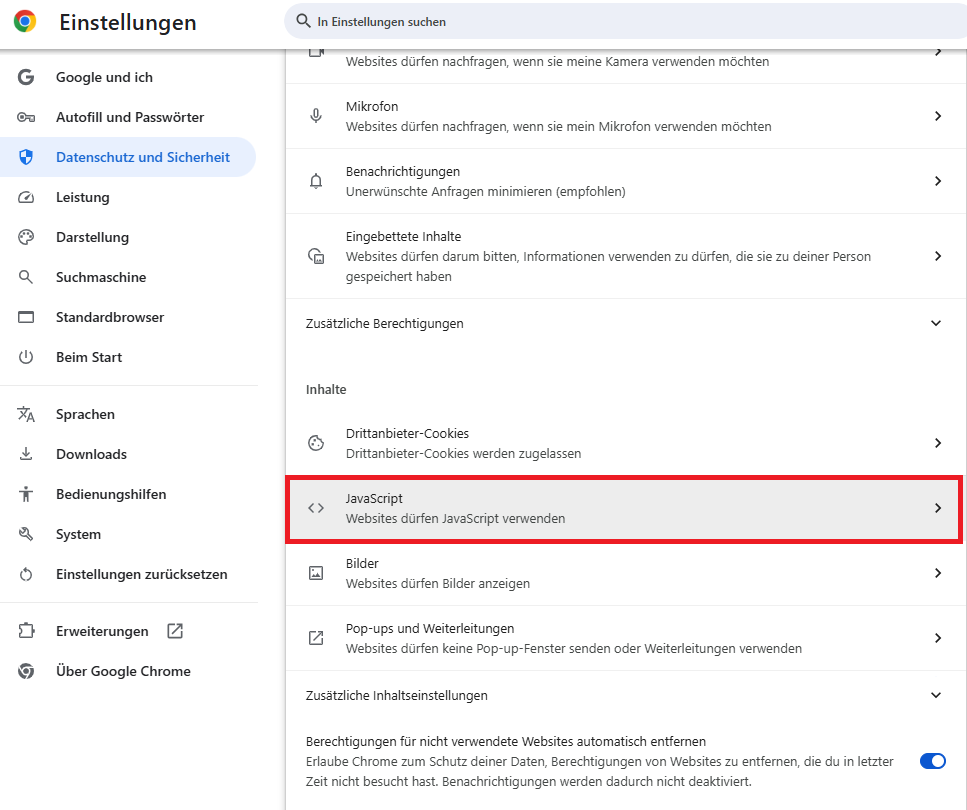This screenshot has width=967, height=810.
Task: Click the palette icon for Darstellung
Action: coord(26,238)
